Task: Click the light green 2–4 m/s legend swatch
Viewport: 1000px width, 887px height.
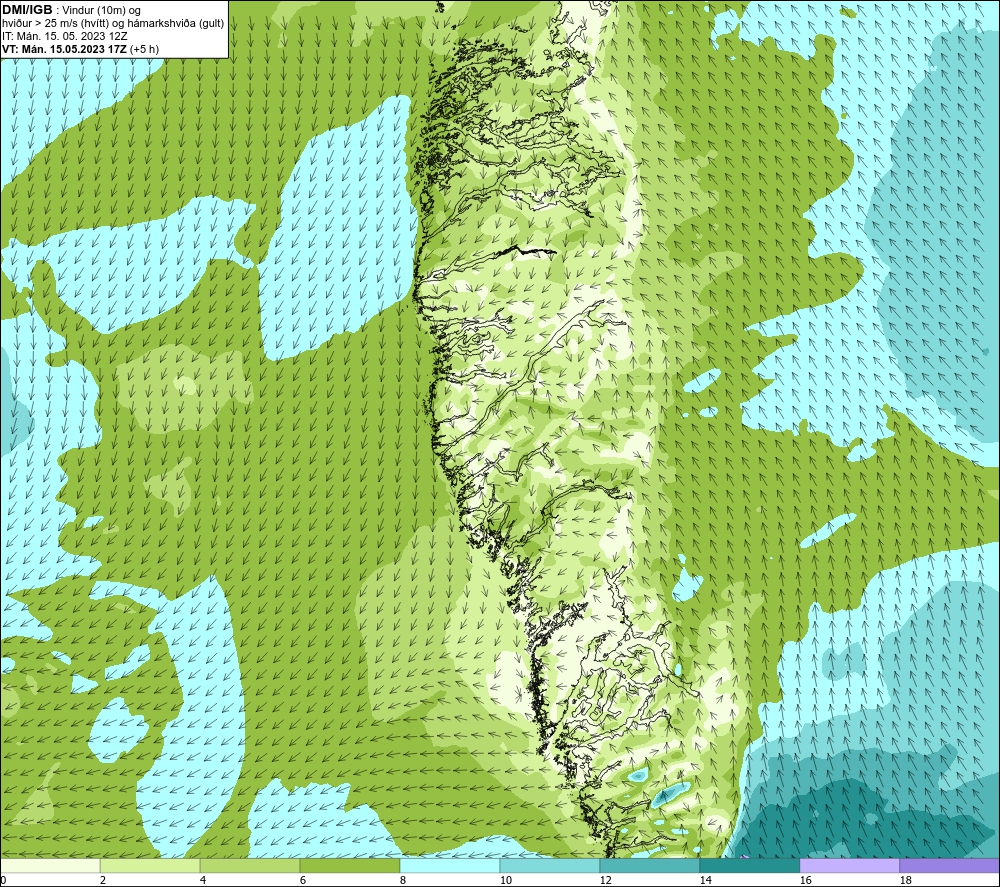Action: click(150, 865)
